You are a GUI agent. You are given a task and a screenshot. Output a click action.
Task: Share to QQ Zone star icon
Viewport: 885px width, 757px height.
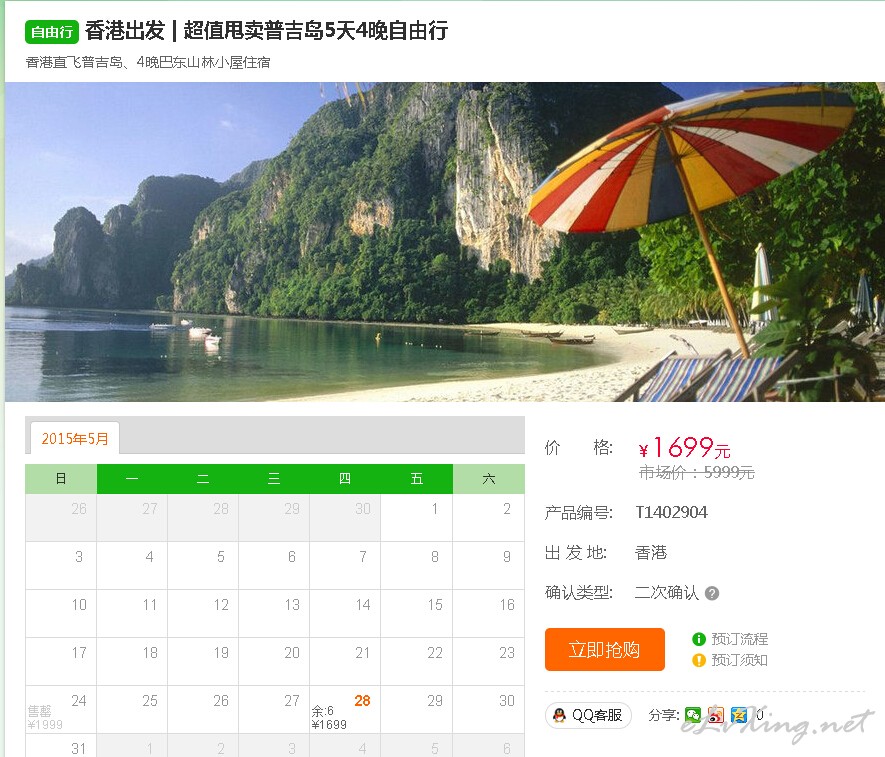point(739,715)
